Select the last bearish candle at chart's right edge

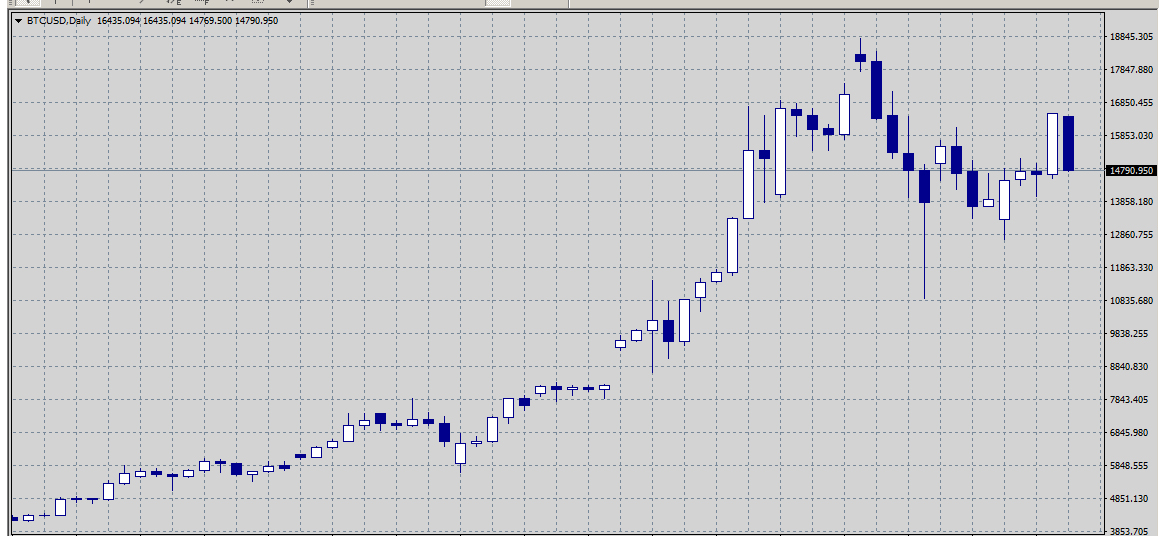1068,144
